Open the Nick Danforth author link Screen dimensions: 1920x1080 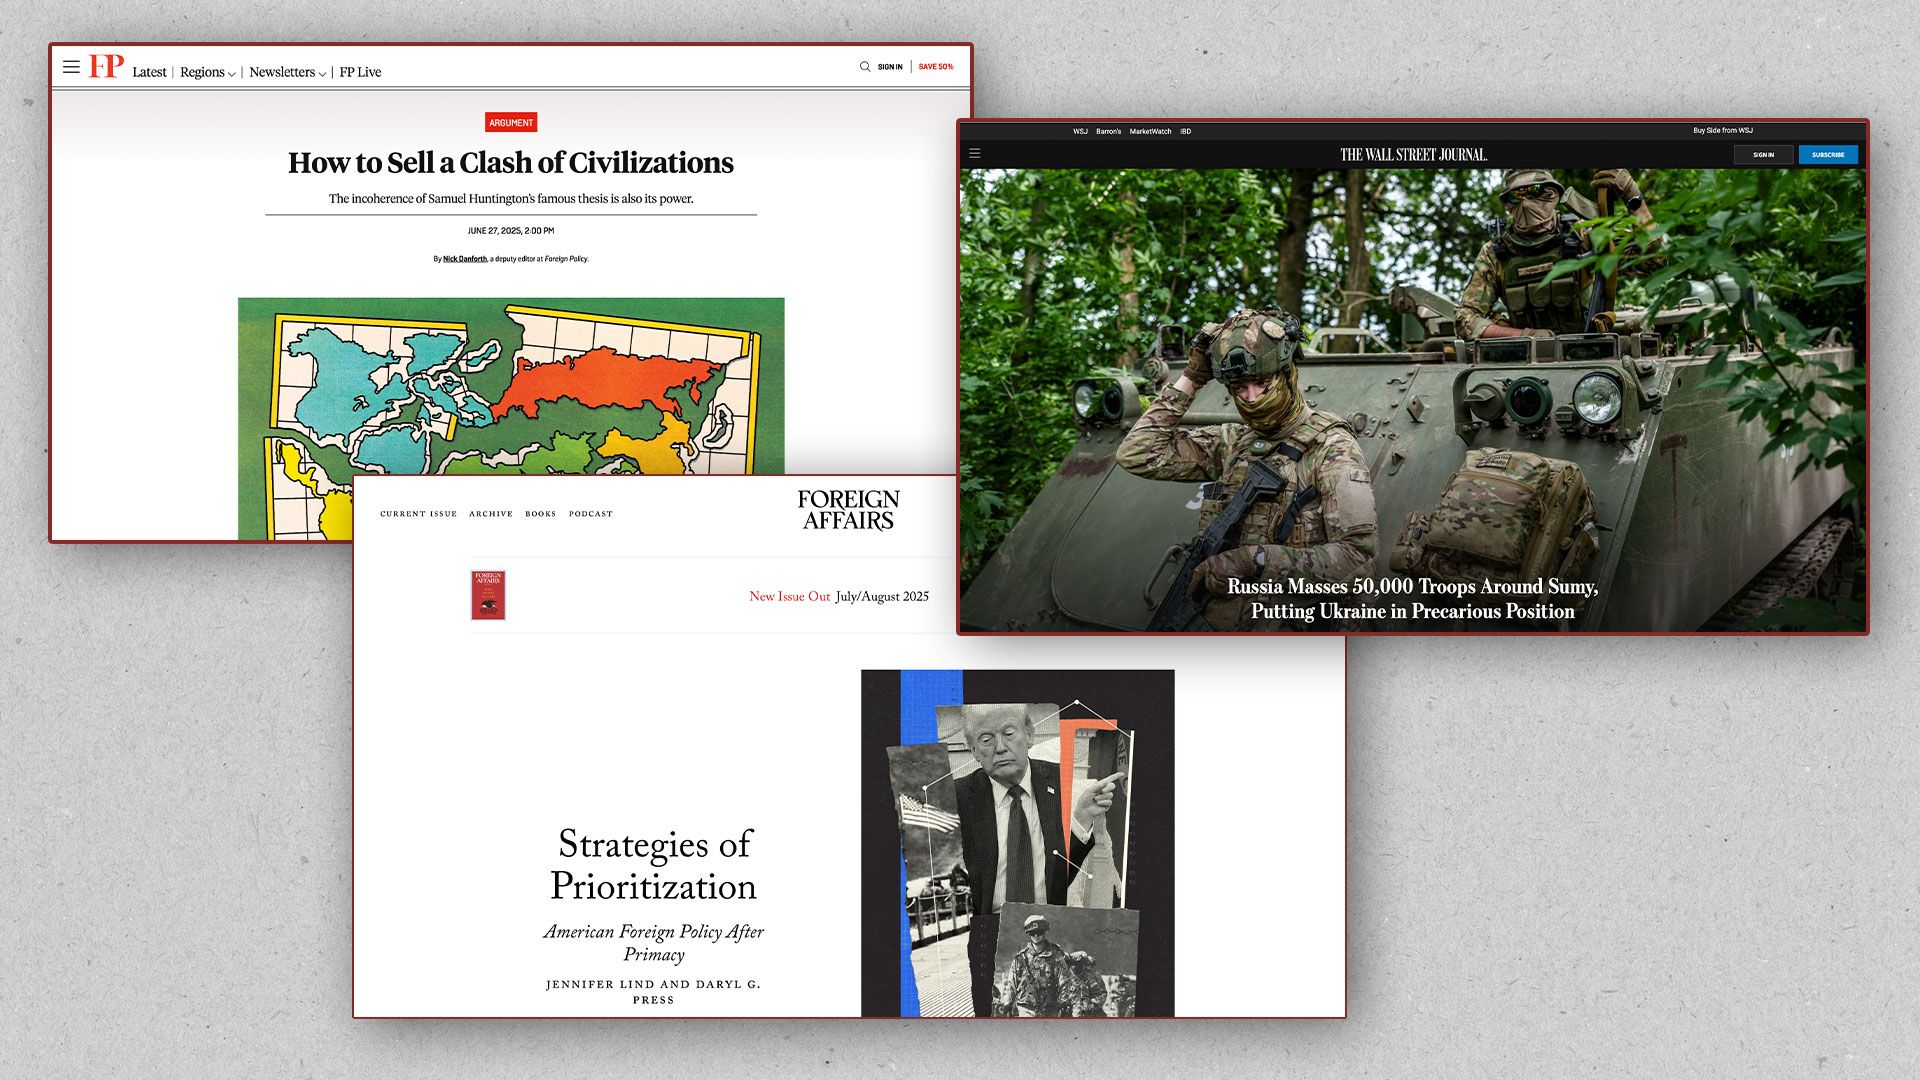465,259
